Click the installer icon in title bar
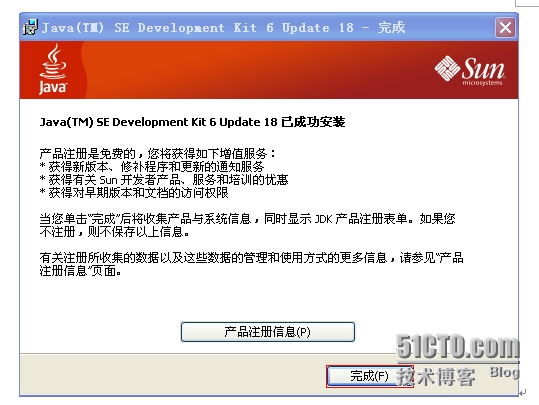Viewport: 539px width, 405px height. pyautogui.click(x=30, y=28)
